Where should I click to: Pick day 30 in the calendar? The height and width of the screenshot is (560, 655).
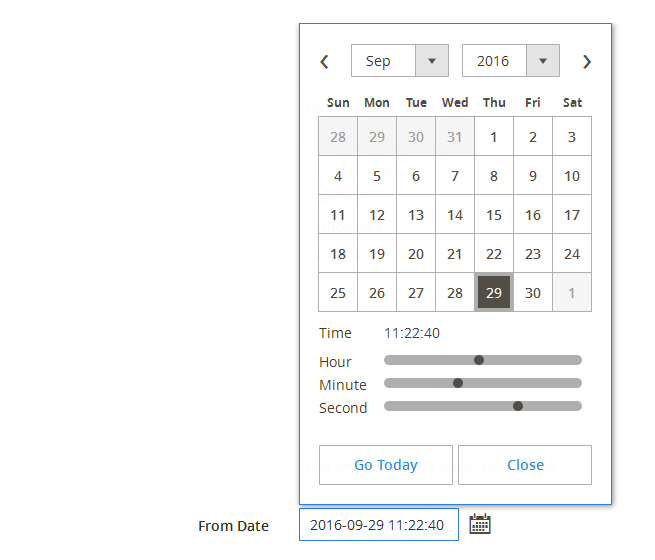(533, 293)
